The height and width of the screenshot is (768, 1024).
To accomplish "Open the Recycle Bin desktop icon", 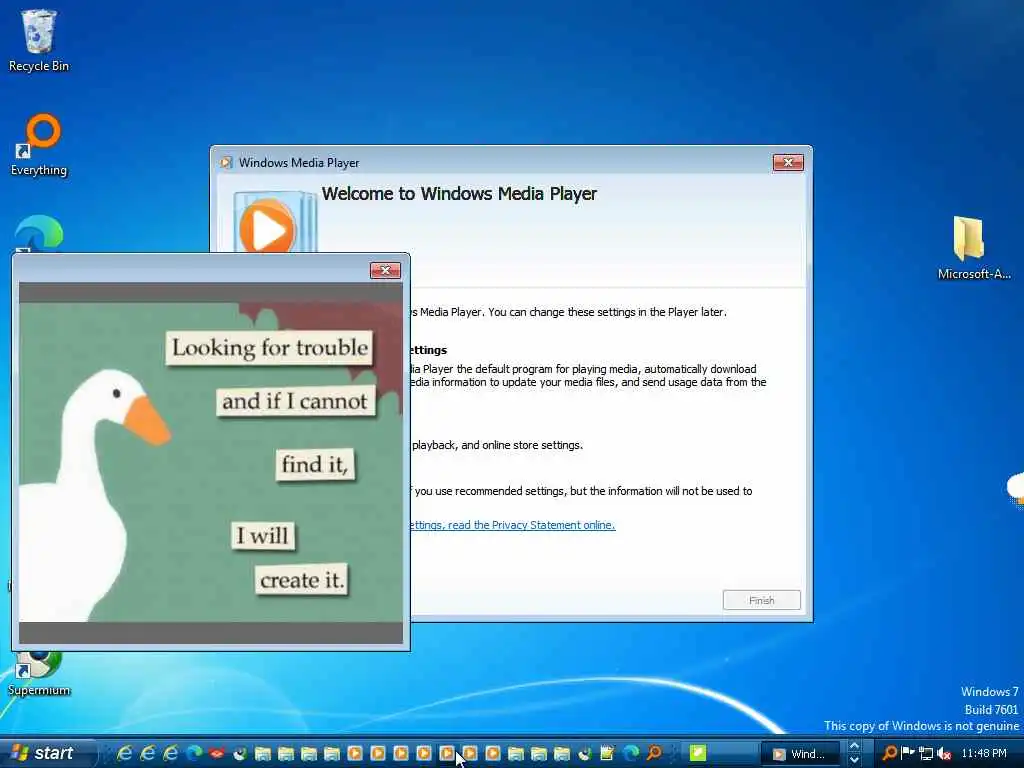I will (x=39, y=40).
